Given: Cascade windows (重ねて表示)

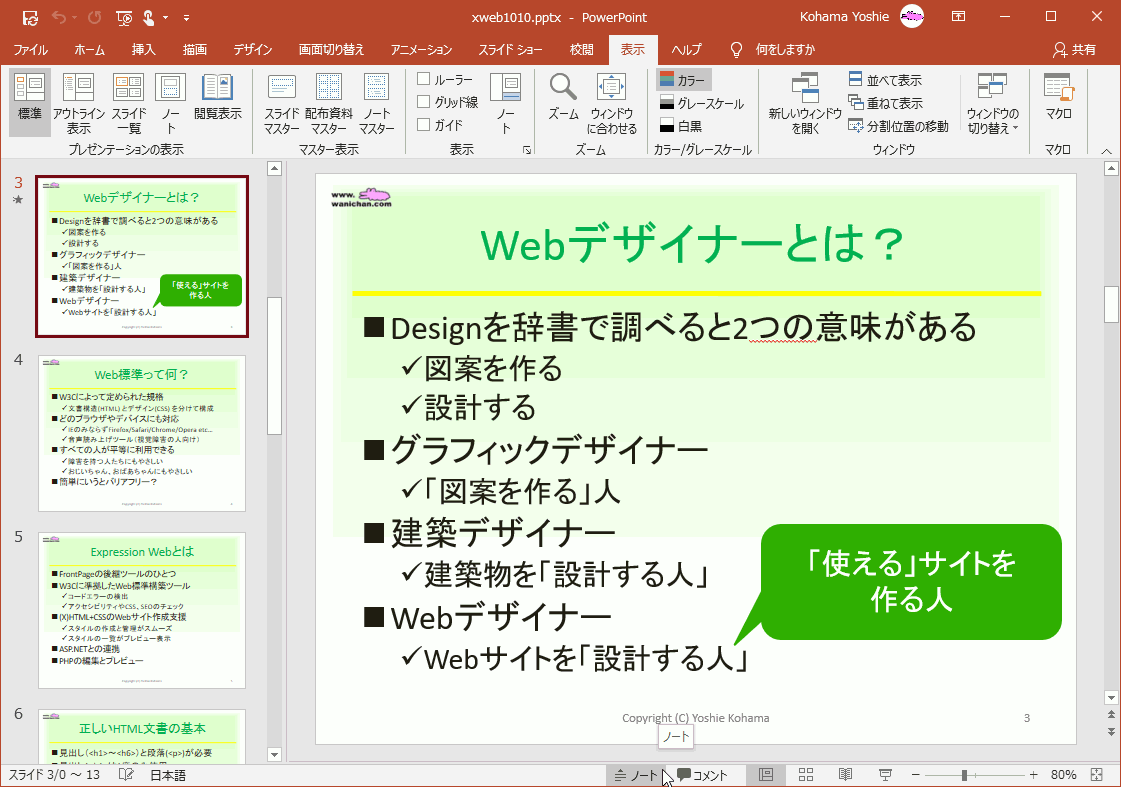Looking at the screenshot, I should coord(885,103).
